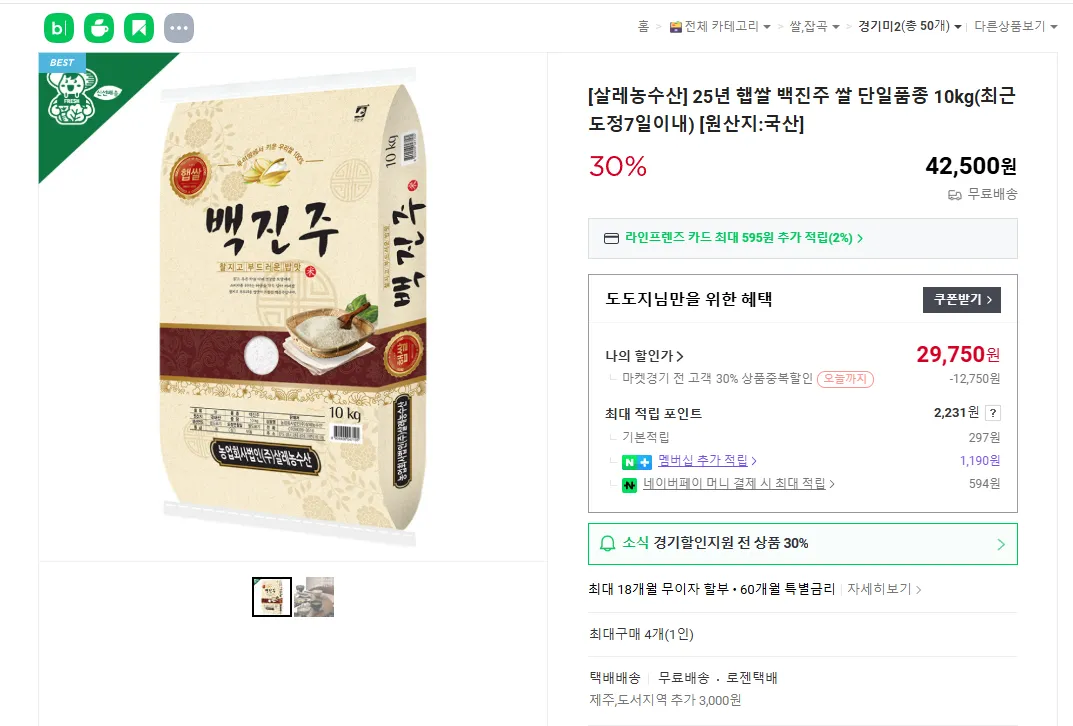Click the question mark help icon by 2,231원
The width and height of the screenshot is (1073, 726).
coord(993,413)
